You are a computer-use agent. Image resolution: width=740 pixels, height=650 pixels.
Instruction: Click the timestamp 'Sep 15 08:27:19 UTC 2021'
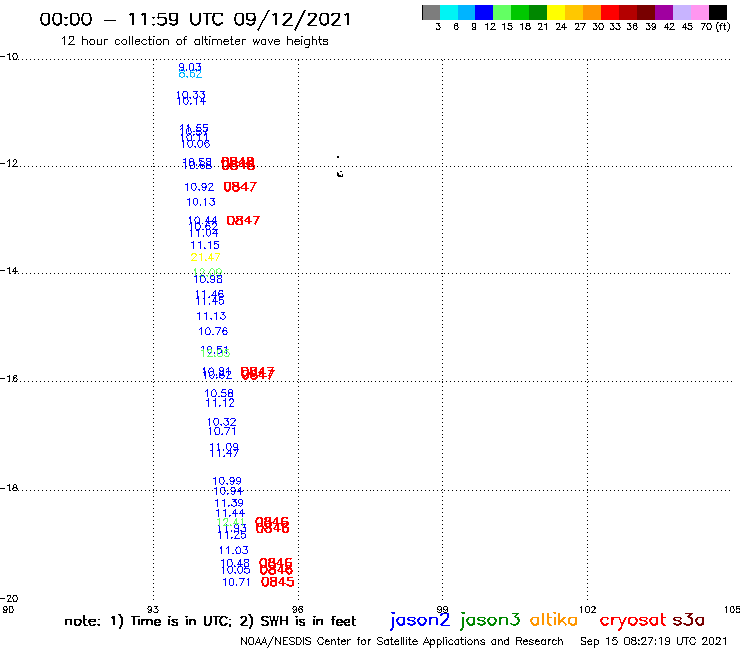654,641
